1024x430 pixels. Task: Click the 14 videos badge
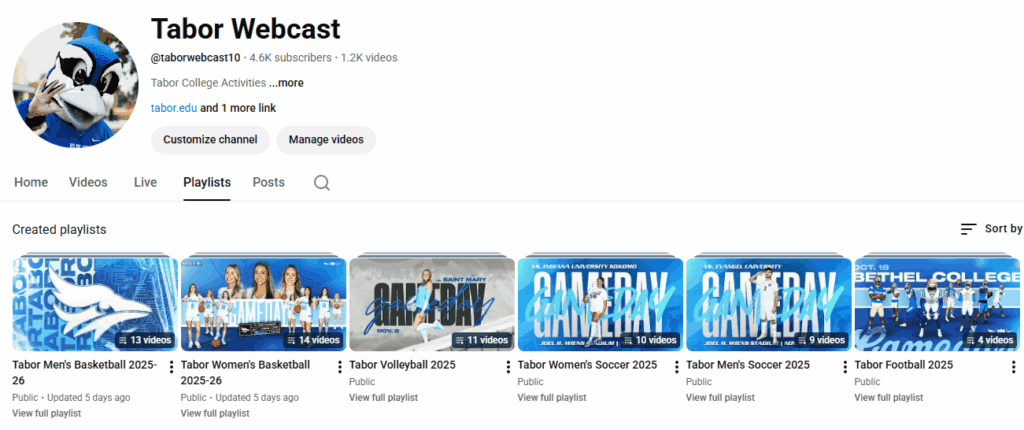pyautogui.click(x=313, y=340)
